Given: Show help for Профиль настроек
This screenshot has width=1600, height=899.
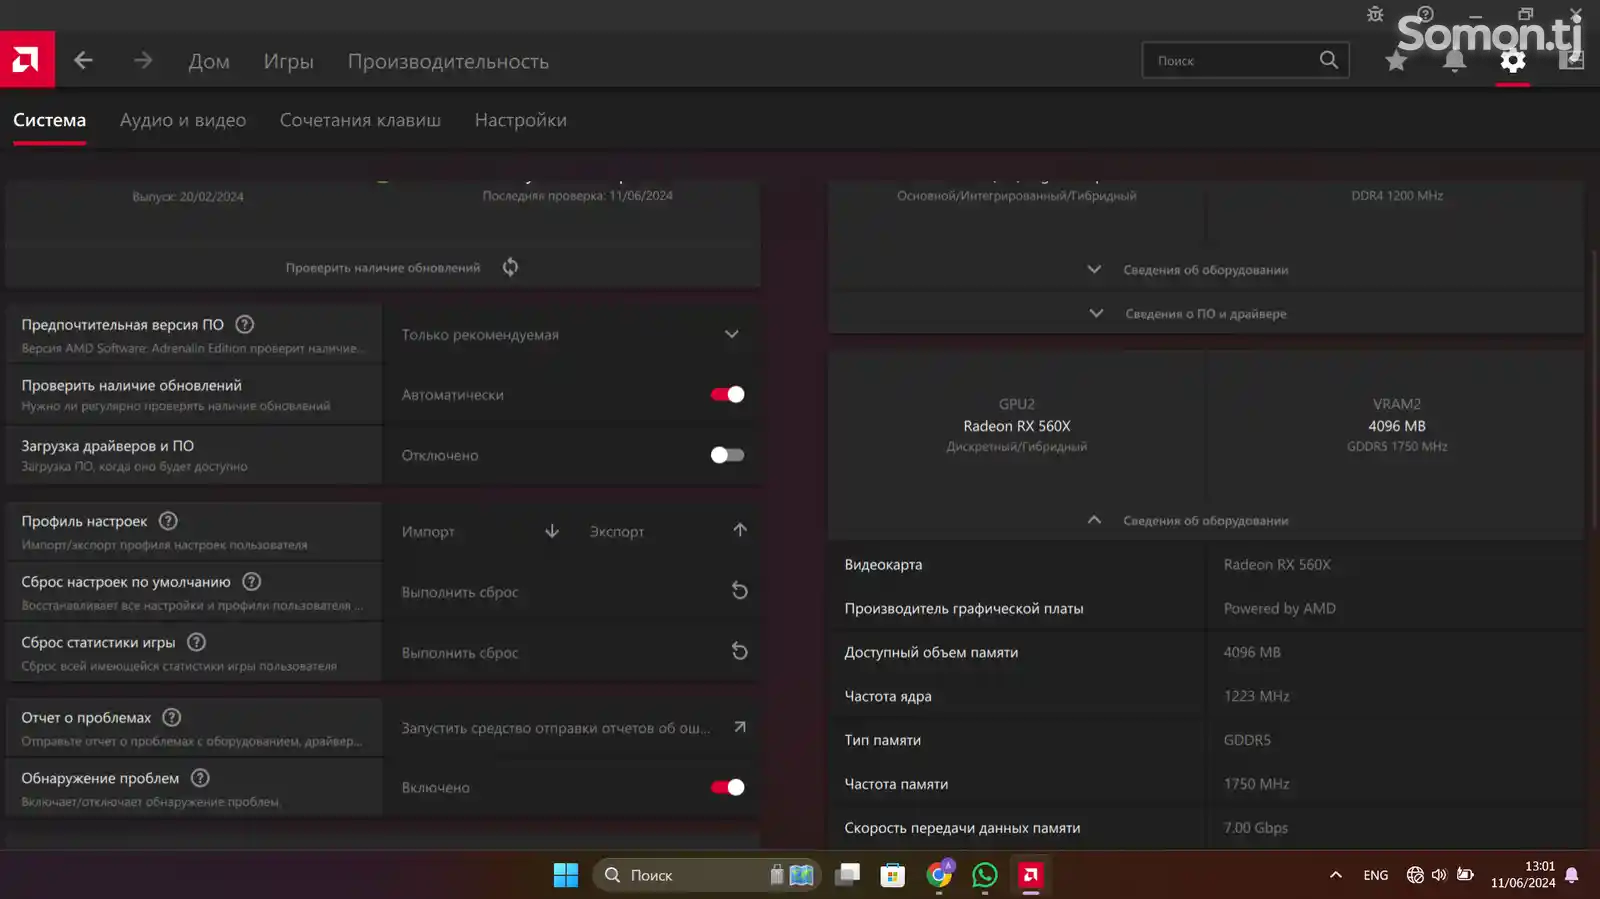Looking at the screenshot, I should click(168, 521).
